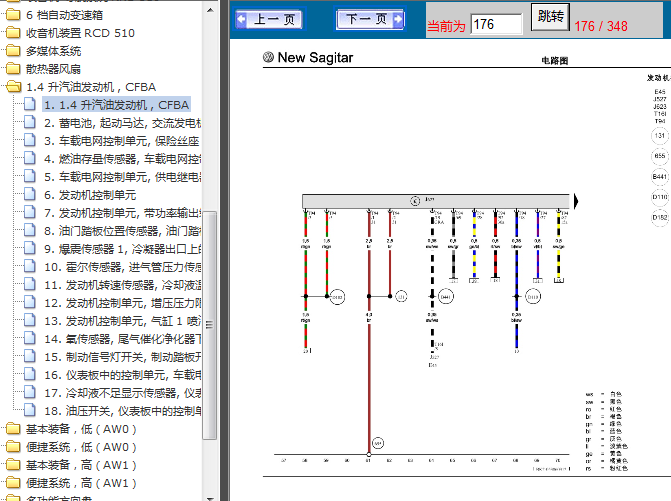
Task: Click the tree panel vertical scrollbar thumb
Action: pos(209,325)
